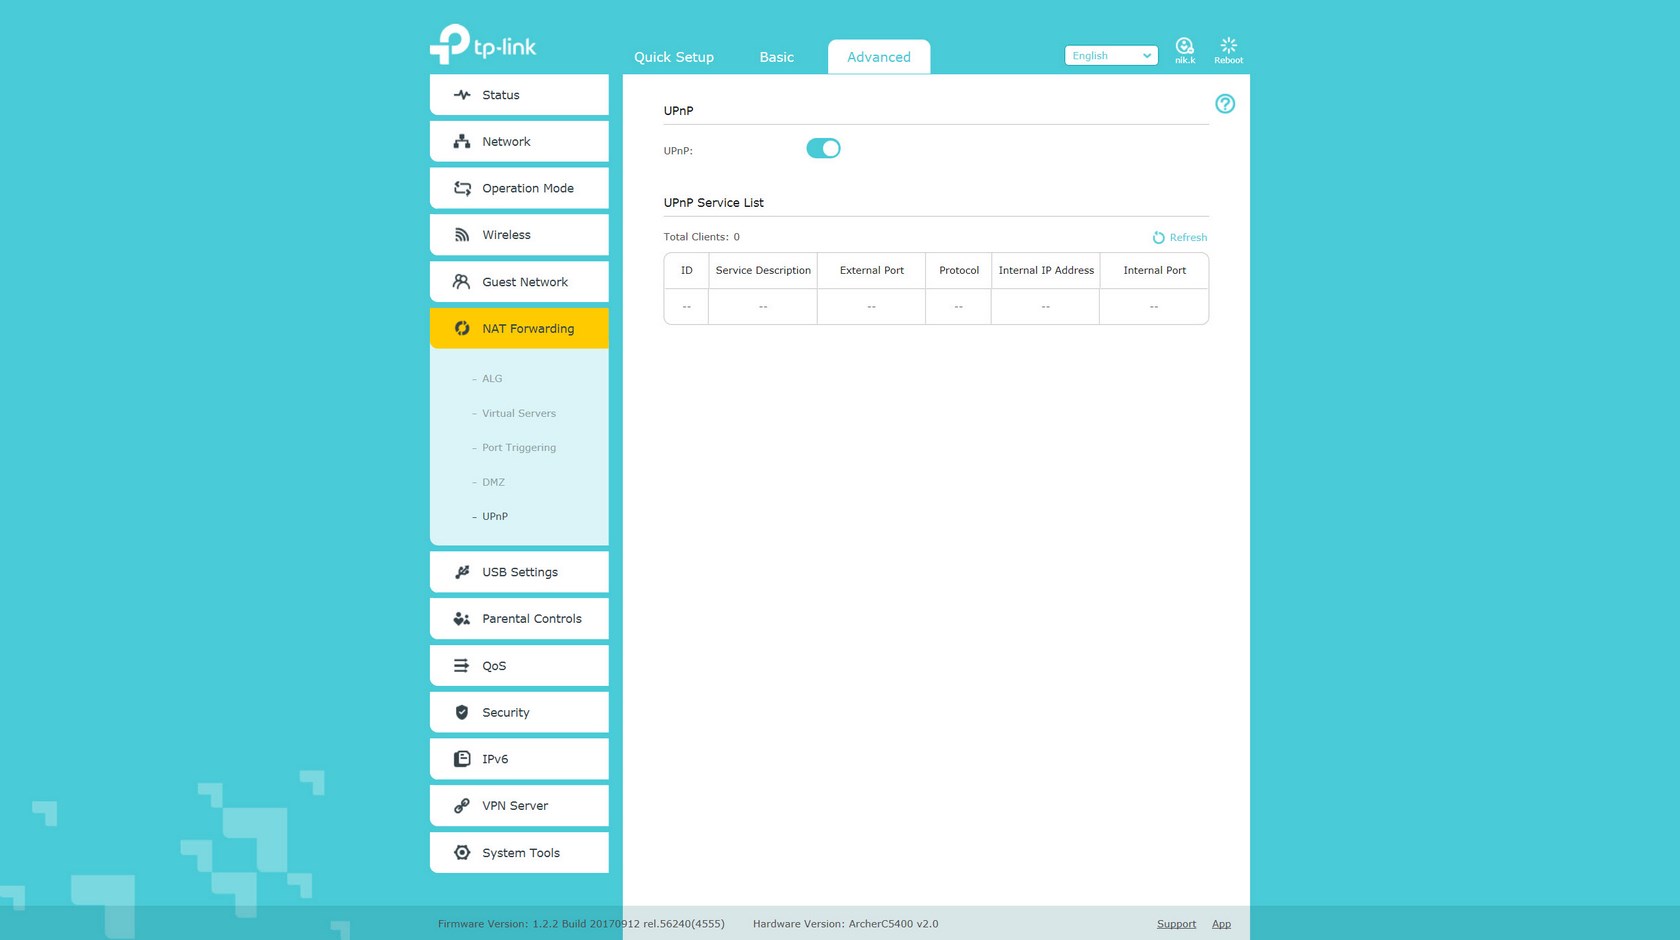Click the Protocol column header
This screenshot has width=1680, height=940.
tap(958, 271)
